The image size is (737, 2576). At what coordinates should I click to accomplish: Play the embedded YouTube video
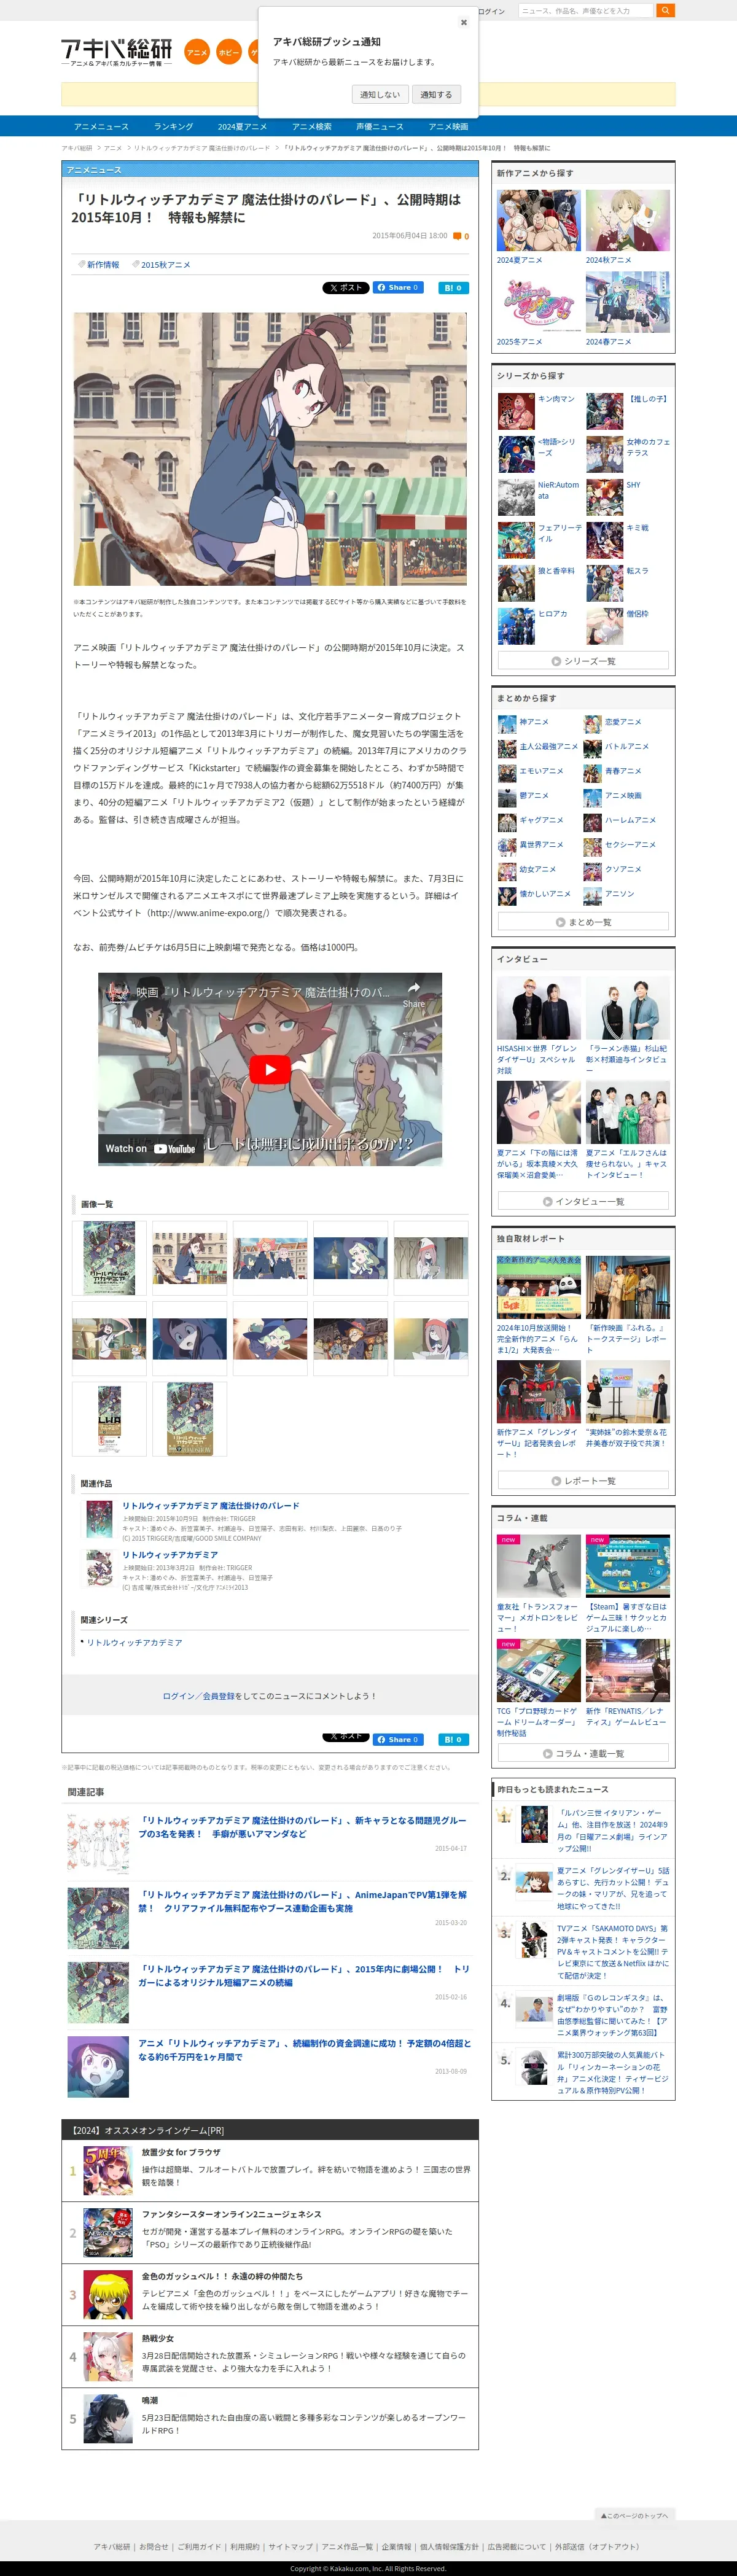(270, 1069)
